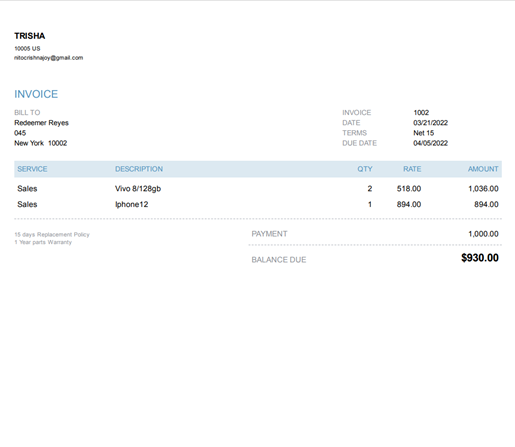Click the PAYMENT amount 1,000.00

coord(483,234)
